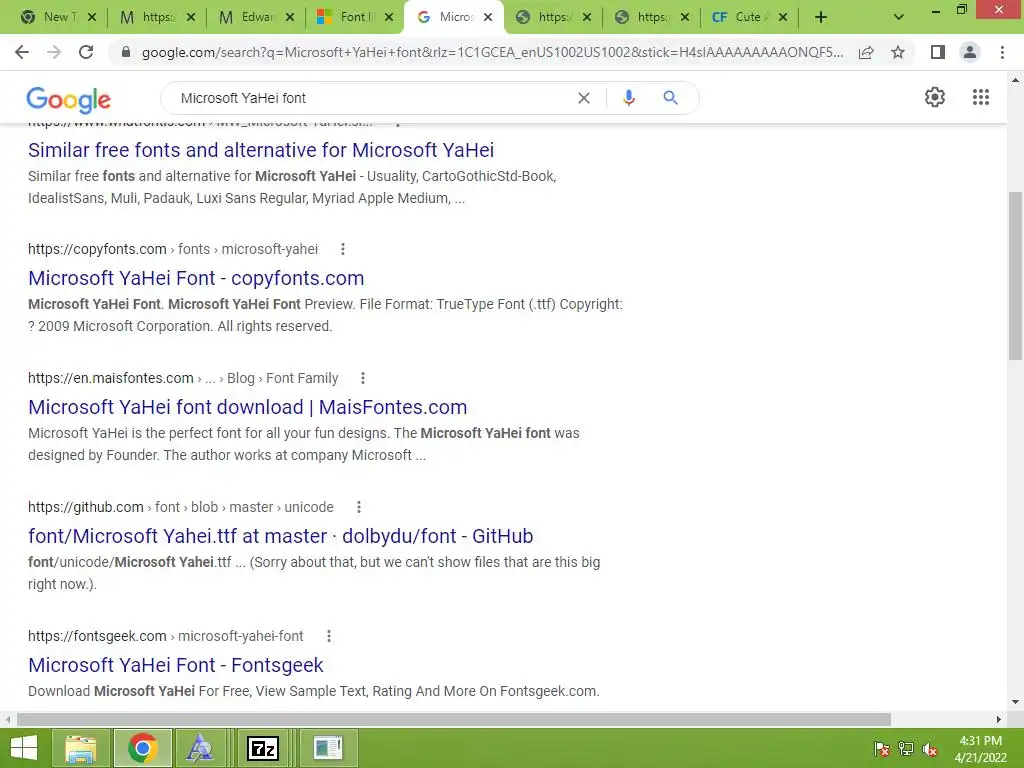Open 7-Zip from taskbar
The width and height of the screenshot is (1024, 768).
pos(263,748)
